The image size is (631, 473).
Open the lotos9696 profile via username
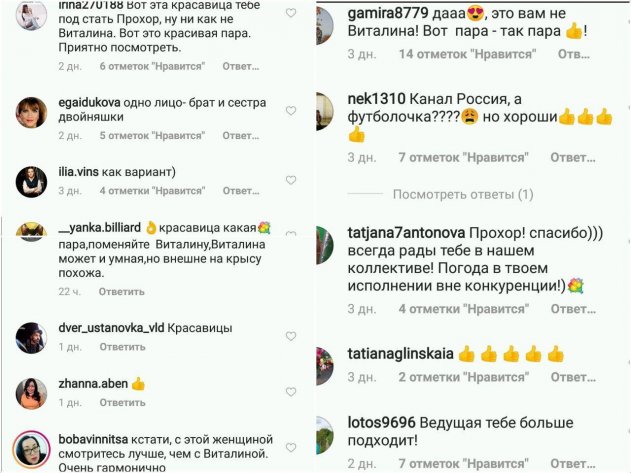381,423
